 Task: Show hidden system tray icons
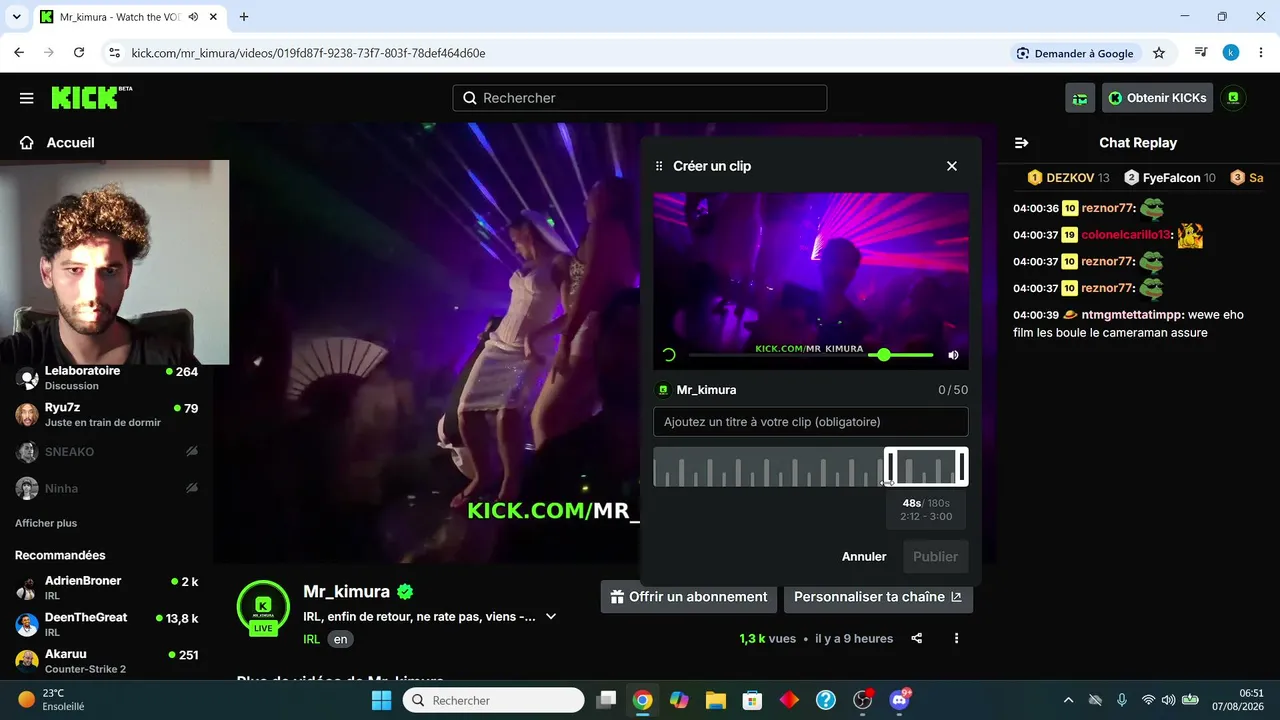pyautogui.click(x=1068, y=700)
